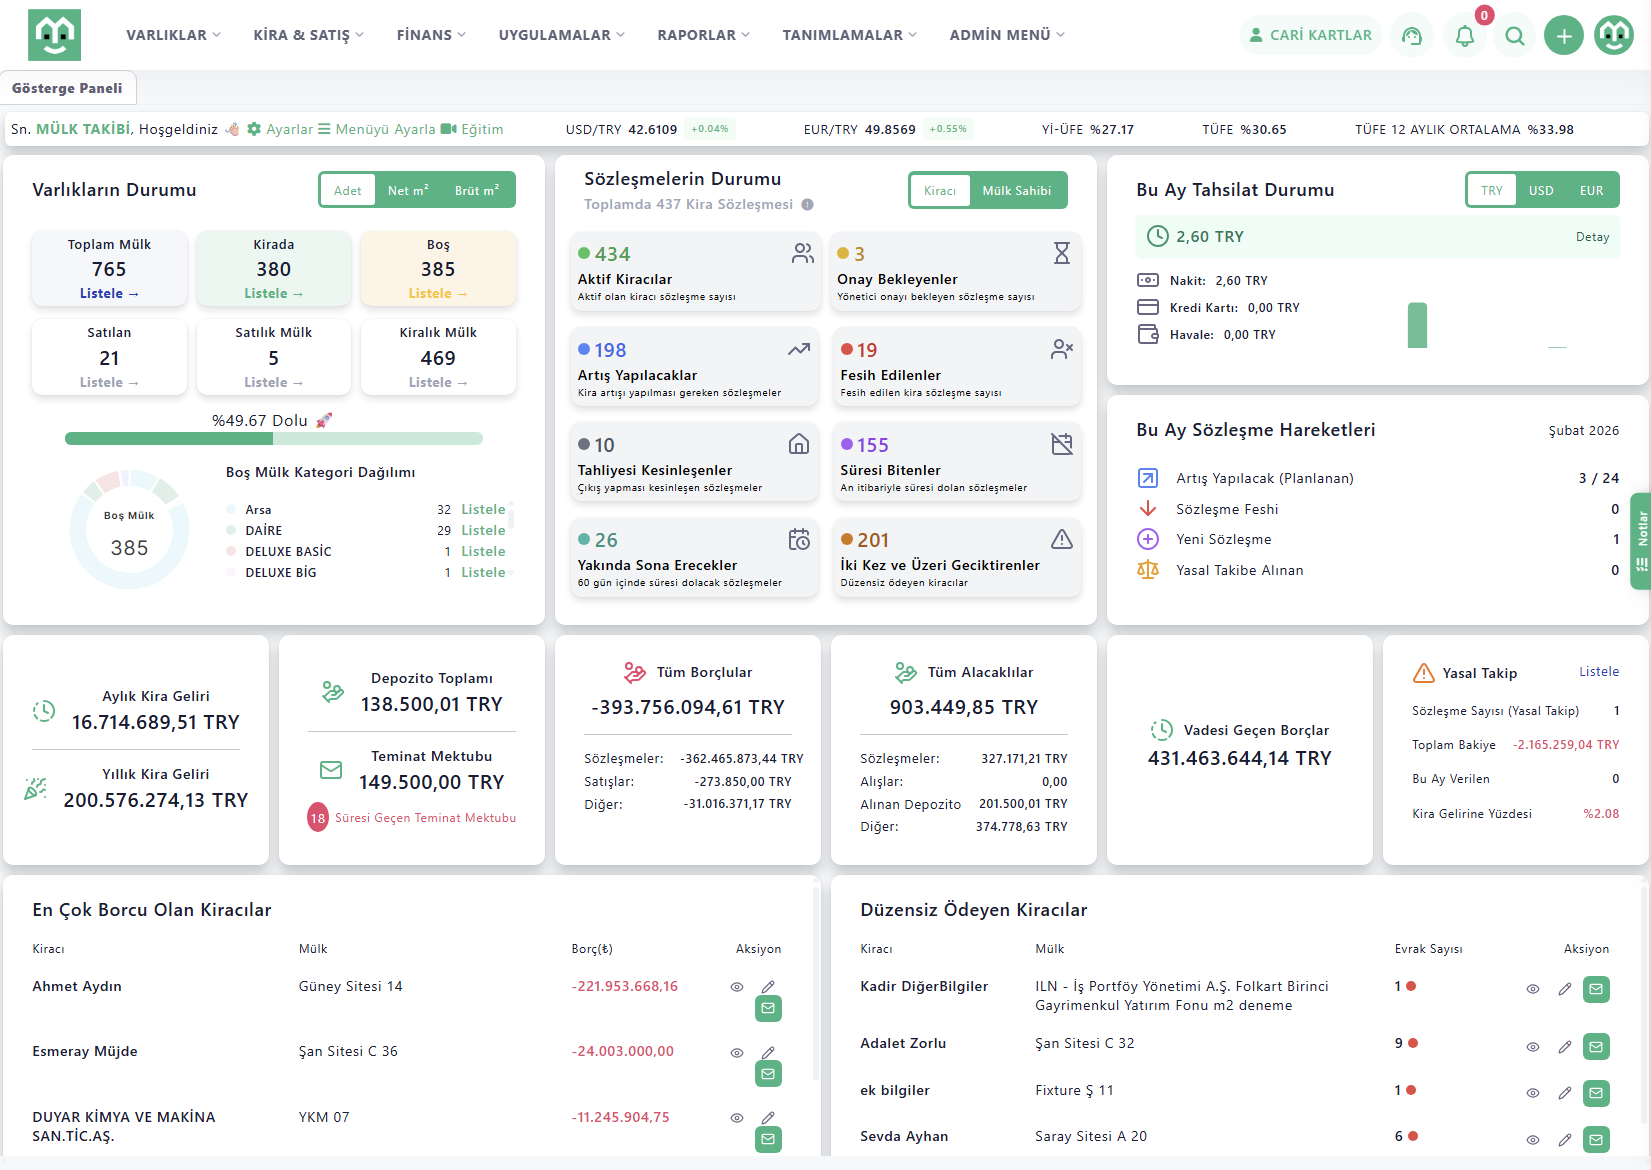Viewport: 1651px width, 1170px height.
Task: Switch collection currency to USD
Action: (1541, 191)
